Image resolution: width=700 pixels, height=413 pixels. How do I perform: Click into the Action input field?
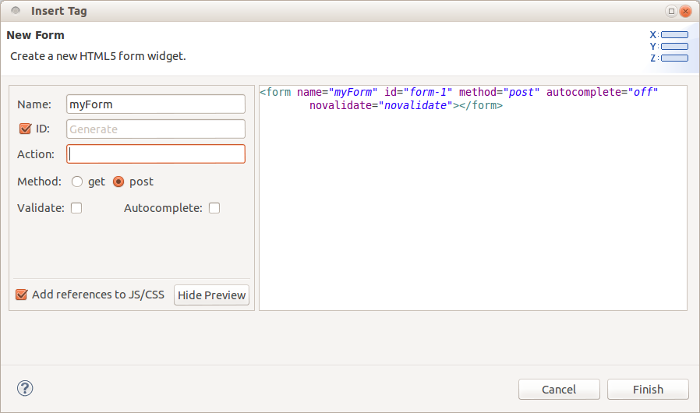[156, 154]
